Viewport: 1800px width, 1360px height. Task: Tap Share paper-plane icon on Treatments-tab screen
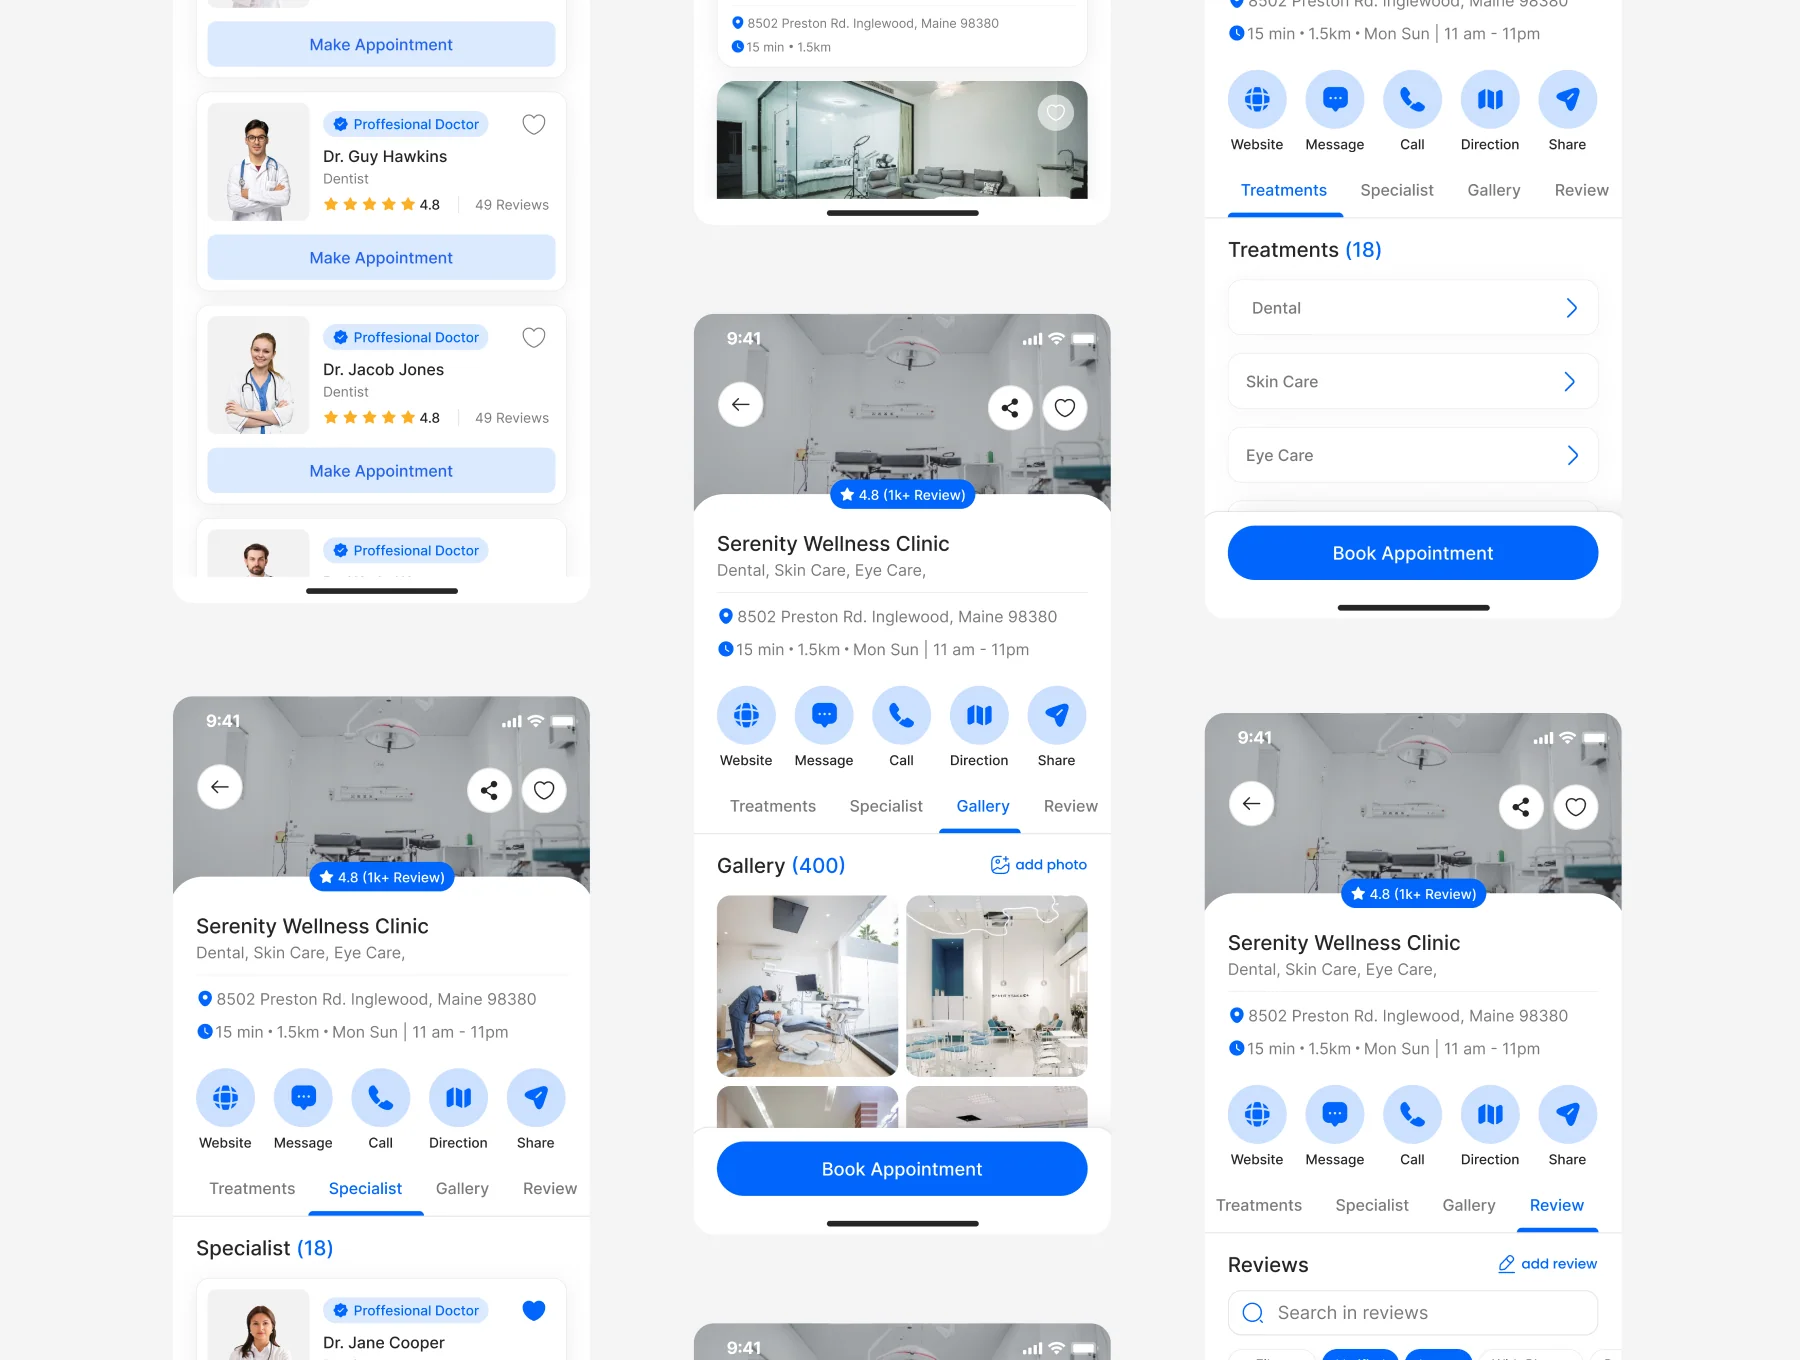click(1568, 99)
